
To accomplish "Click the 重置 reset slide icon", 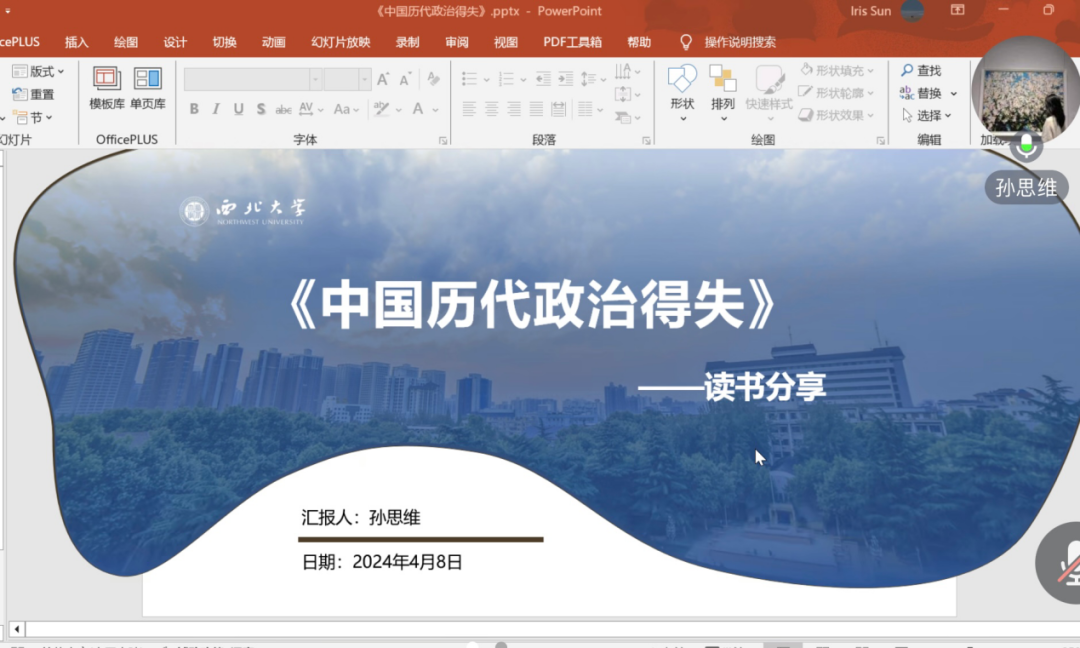I will tap(20, 94).
